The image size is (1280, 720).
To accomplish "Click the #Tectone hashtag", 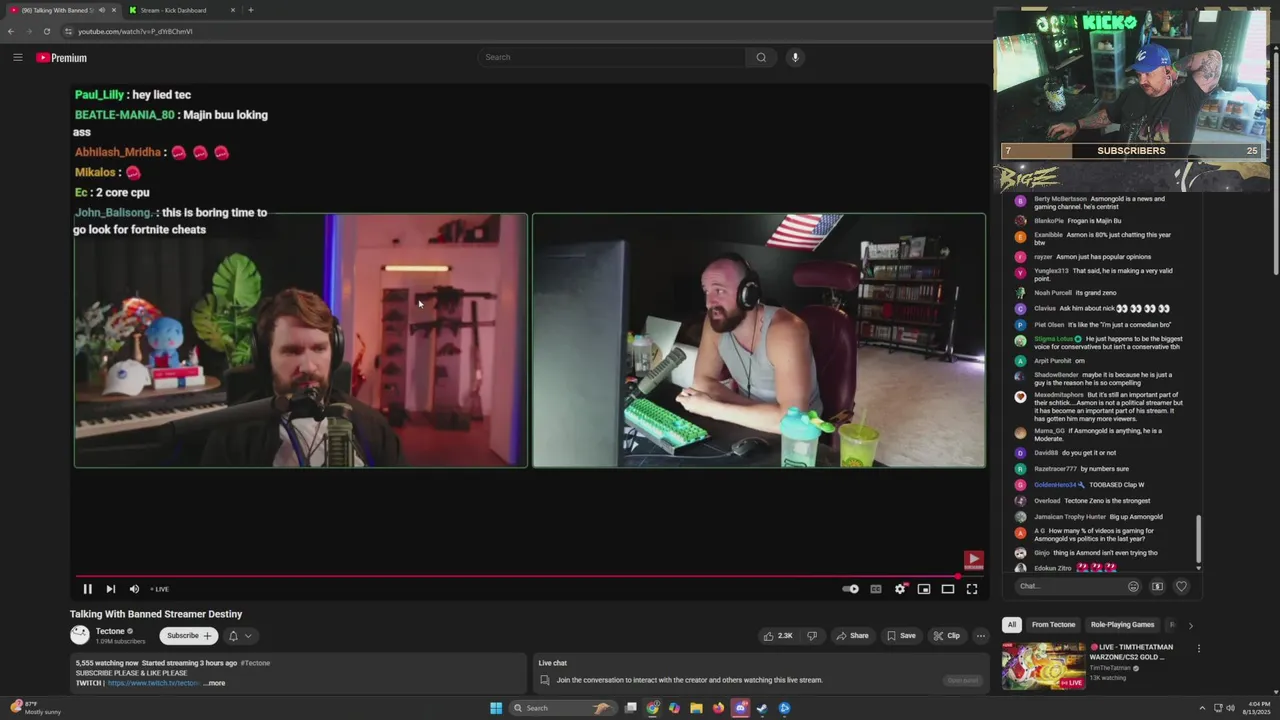I will pyautogui.click(x=255, y=663).
